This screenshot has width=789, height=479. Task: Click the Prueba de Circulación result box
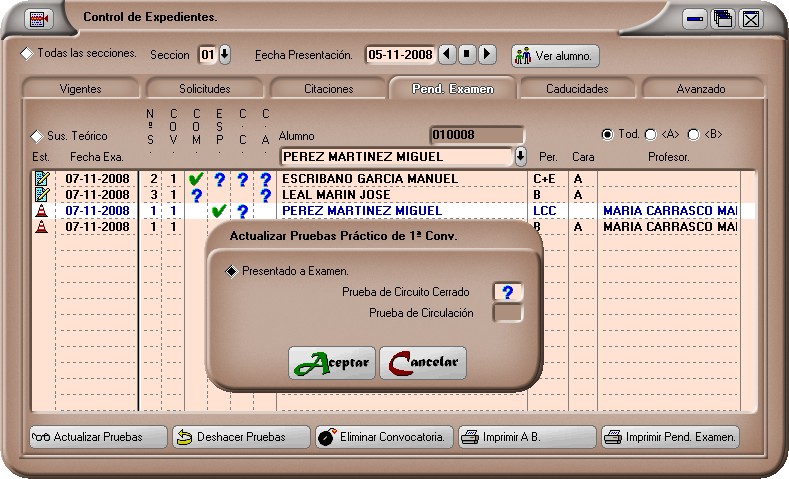tap(507, 313)
